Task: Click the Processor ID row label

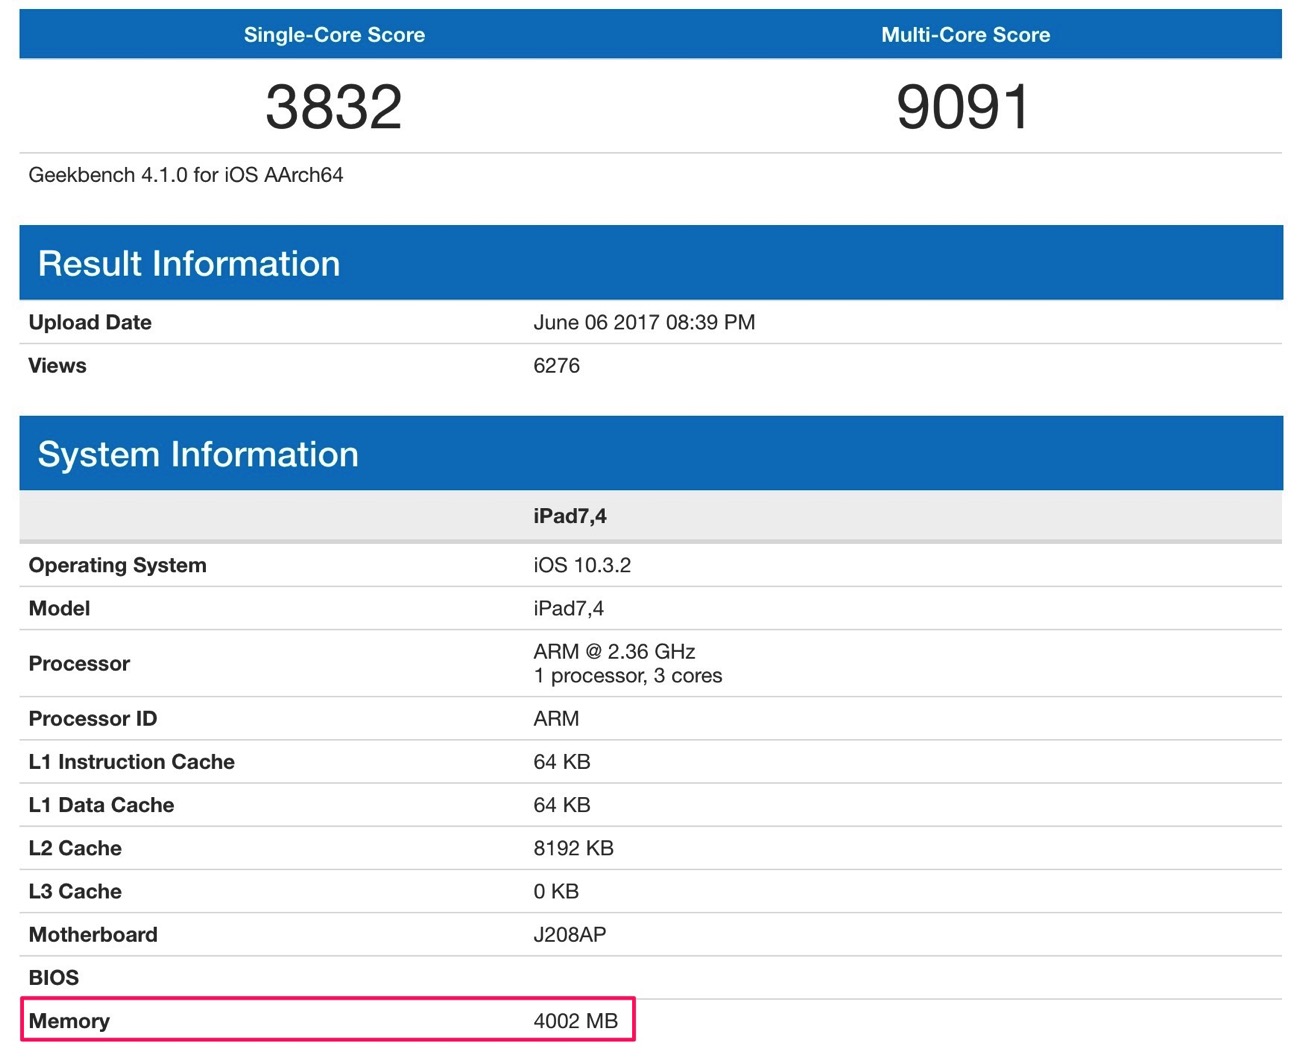Action: [x=93, y=718]
